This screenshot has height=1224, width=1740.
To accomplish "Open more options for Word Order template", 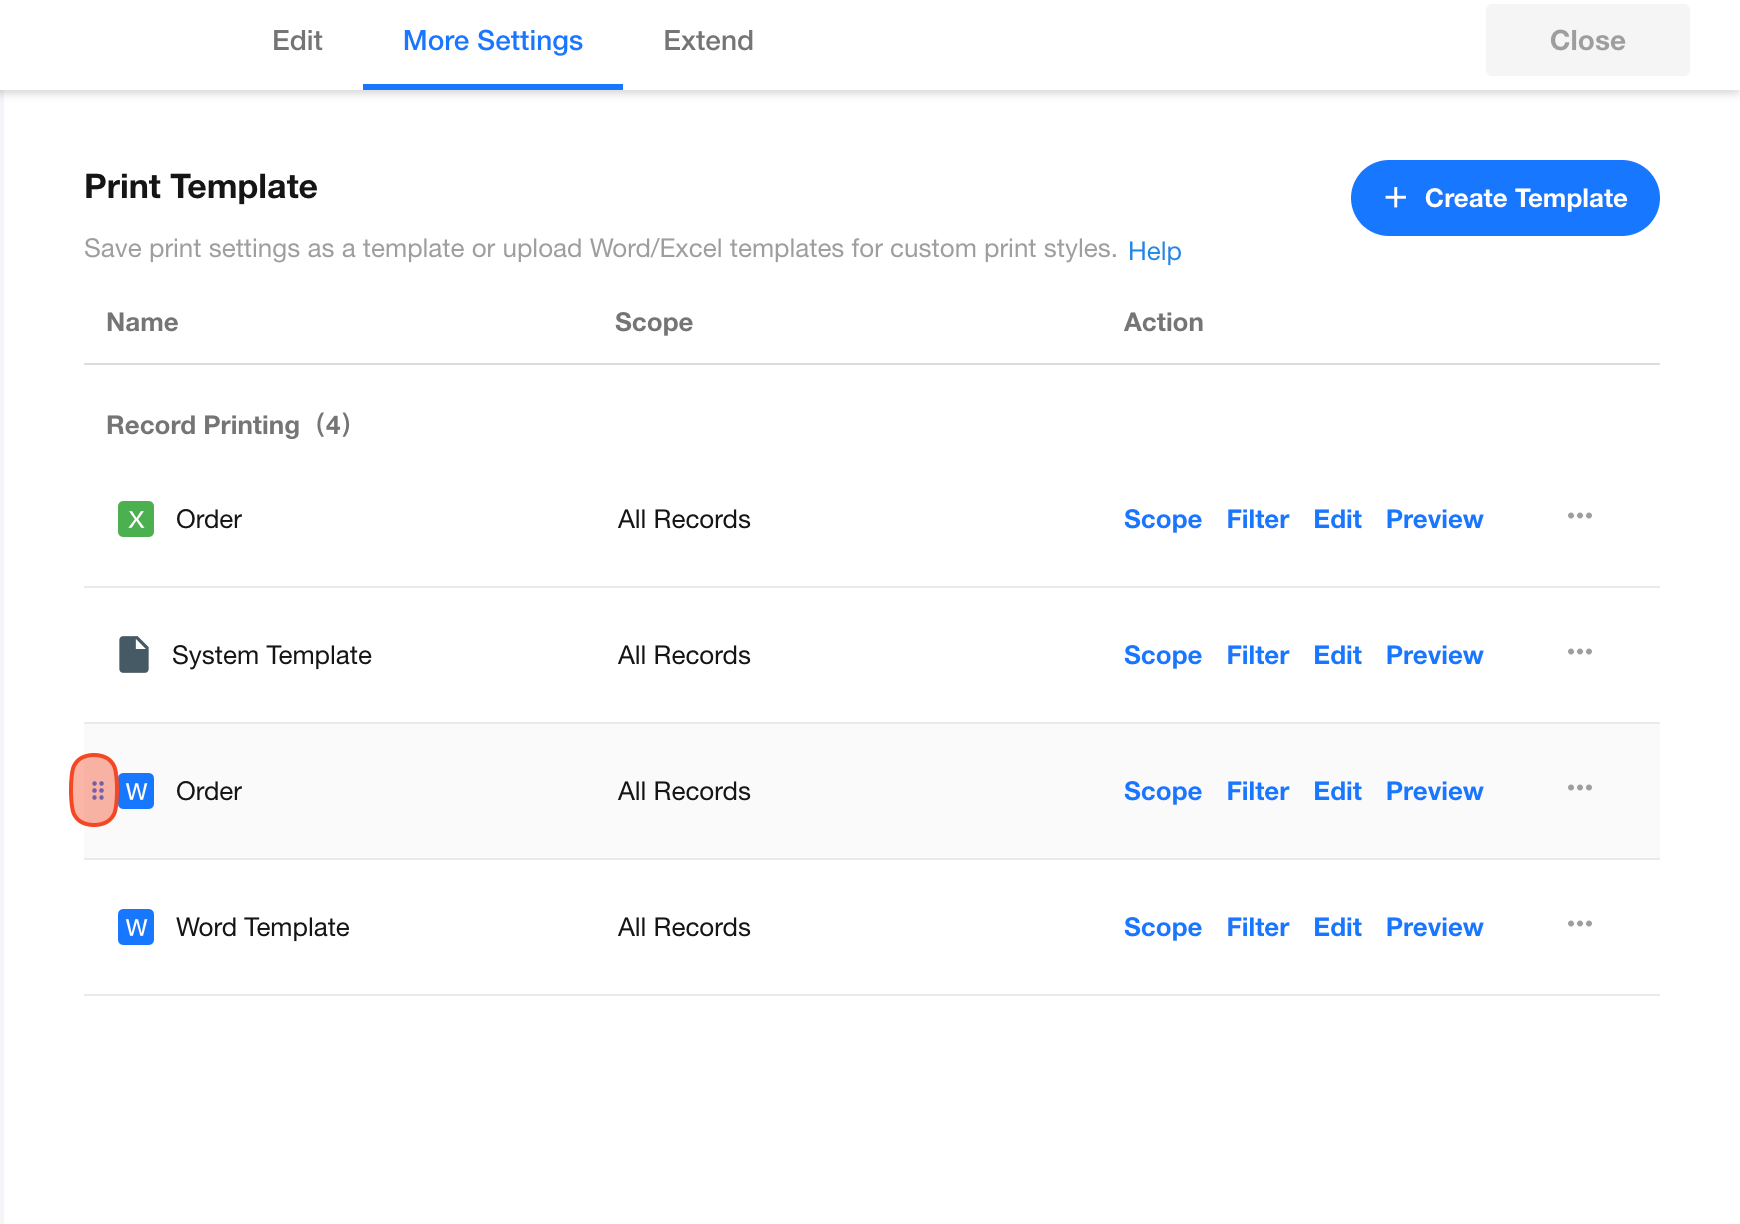I will pyautogui.click(x=1579, y=788).
